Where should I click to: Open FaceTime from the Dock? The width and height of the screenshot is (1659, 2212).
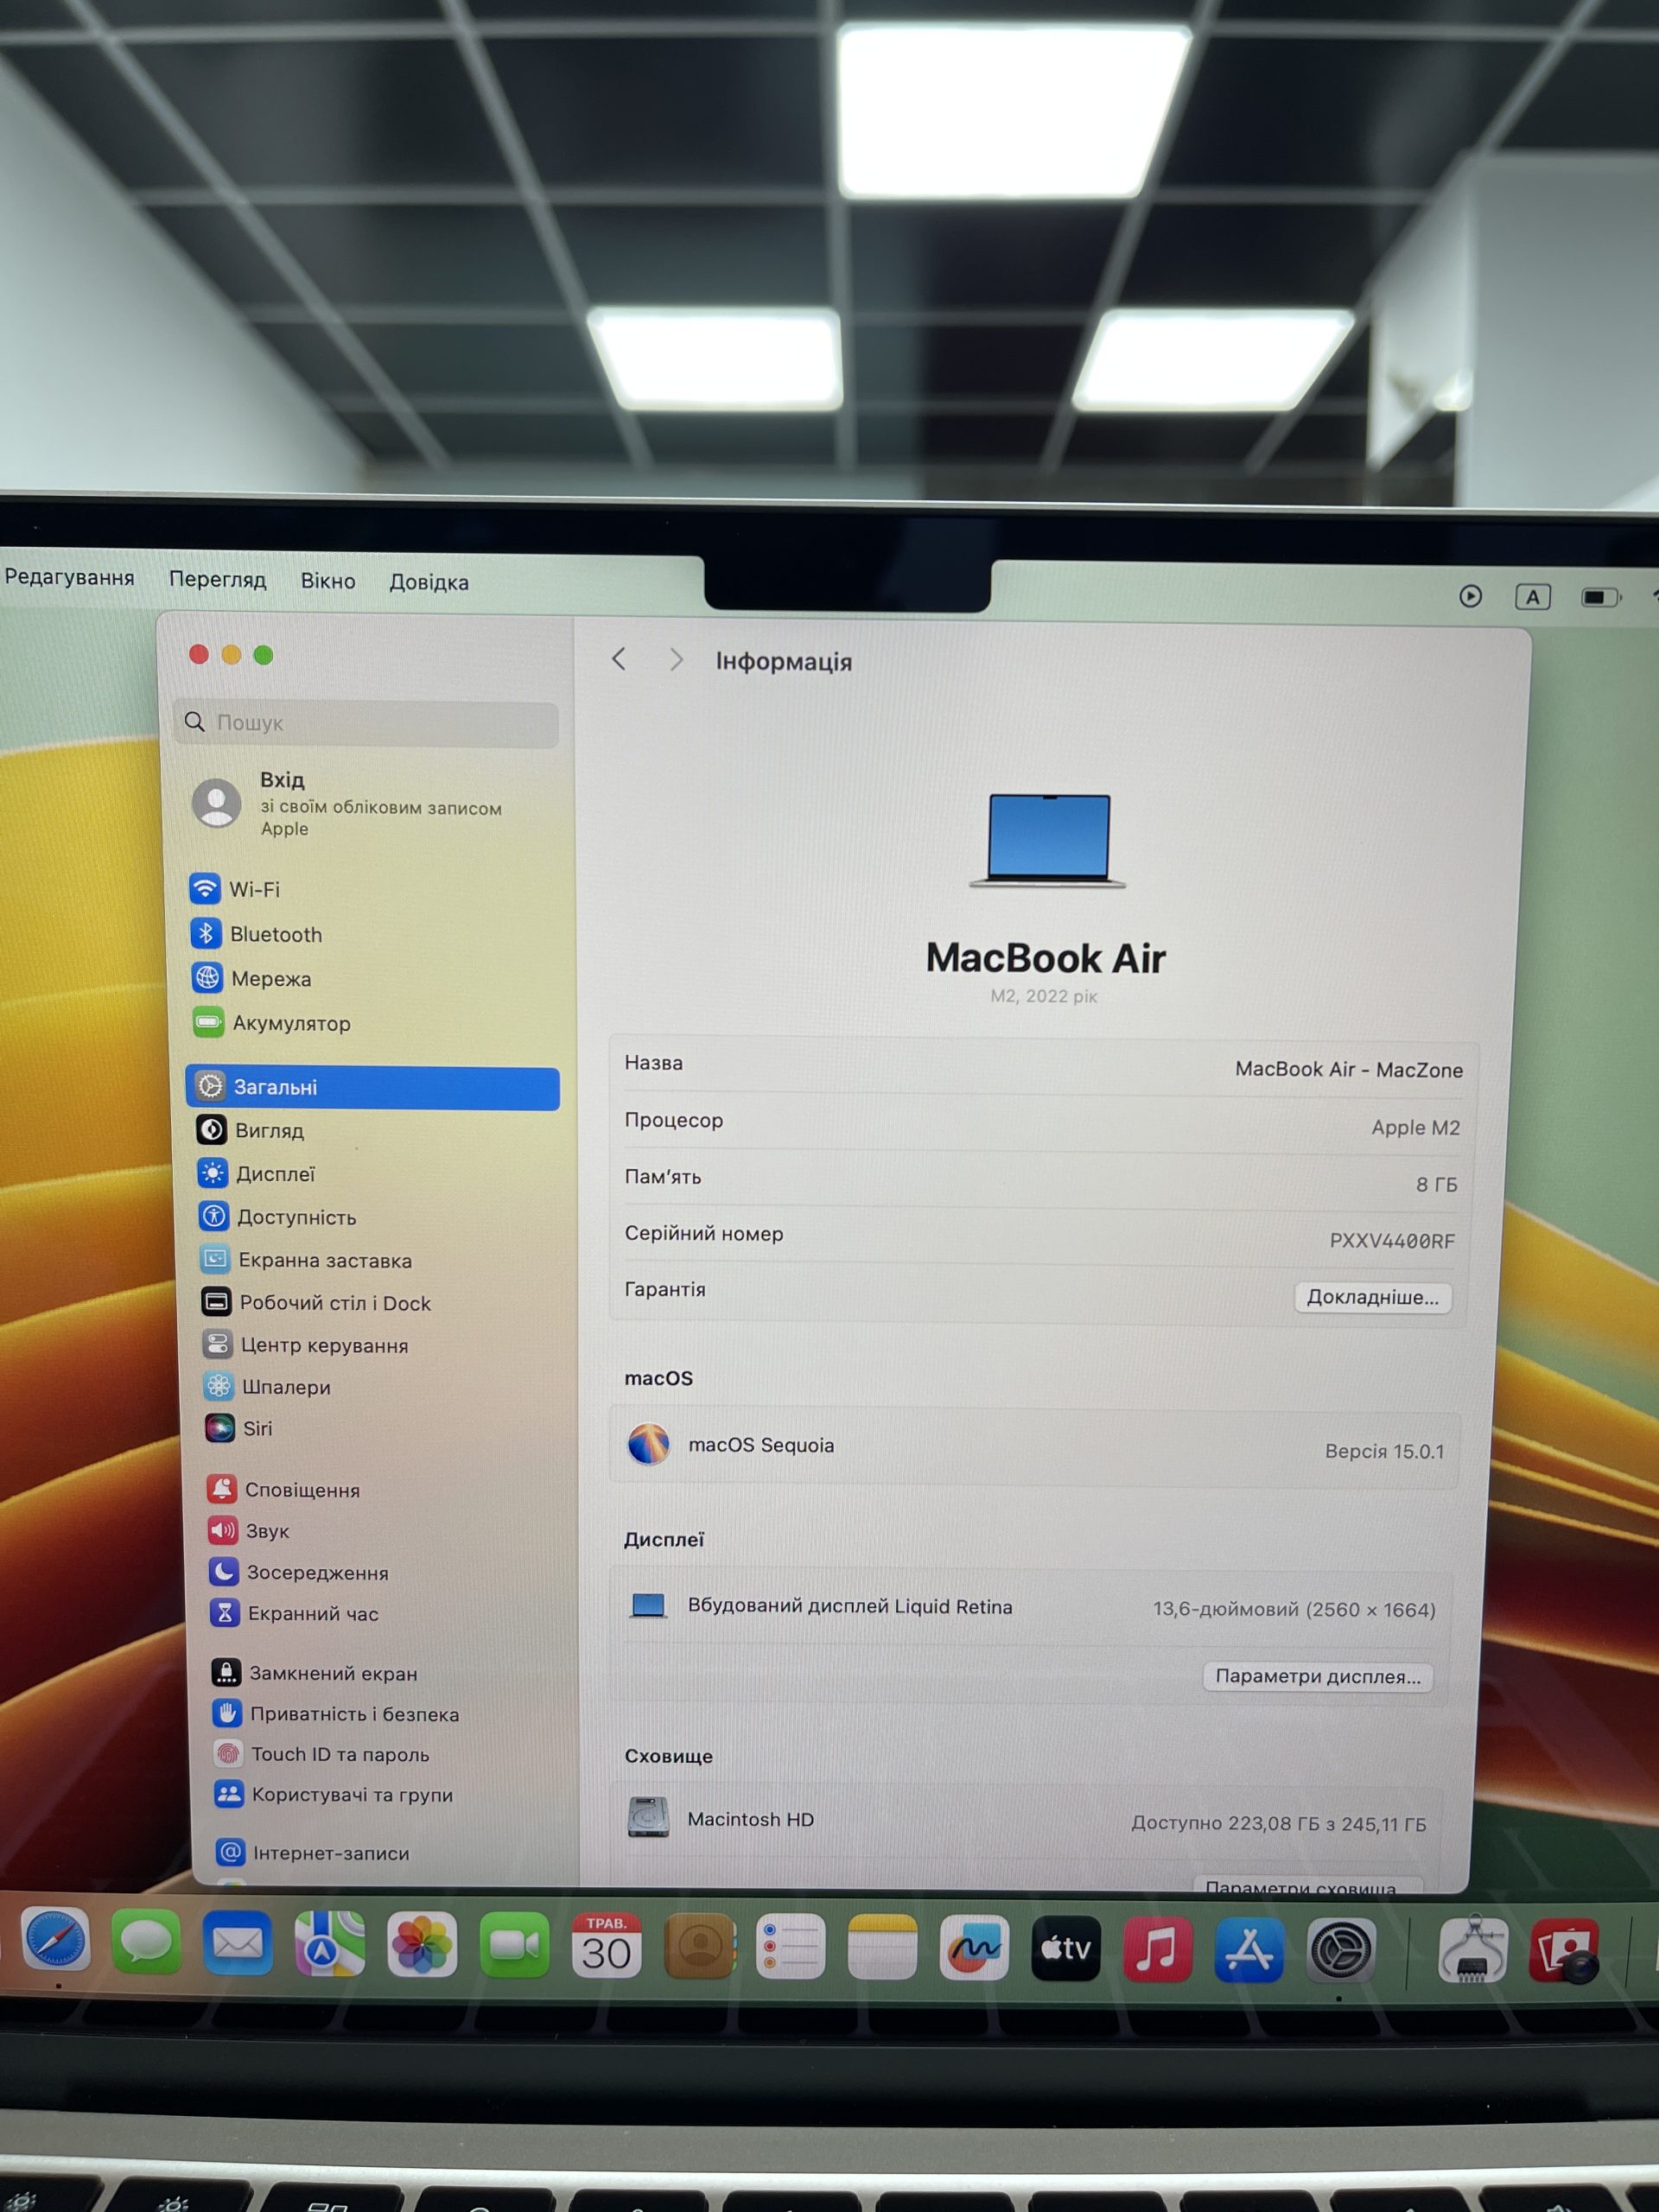(514, 1945)
